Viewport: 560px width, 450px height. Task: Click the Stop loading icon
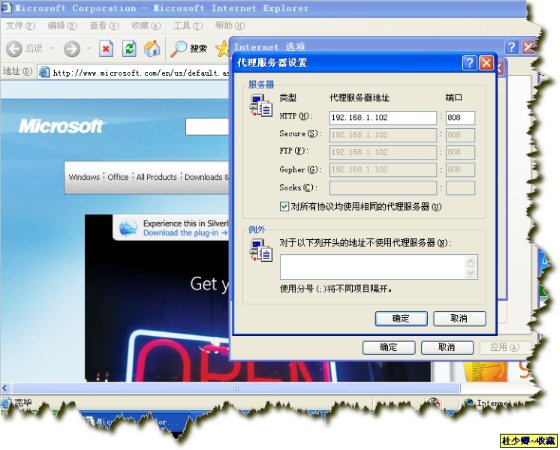pyautogui.click(x=106, y=49)
